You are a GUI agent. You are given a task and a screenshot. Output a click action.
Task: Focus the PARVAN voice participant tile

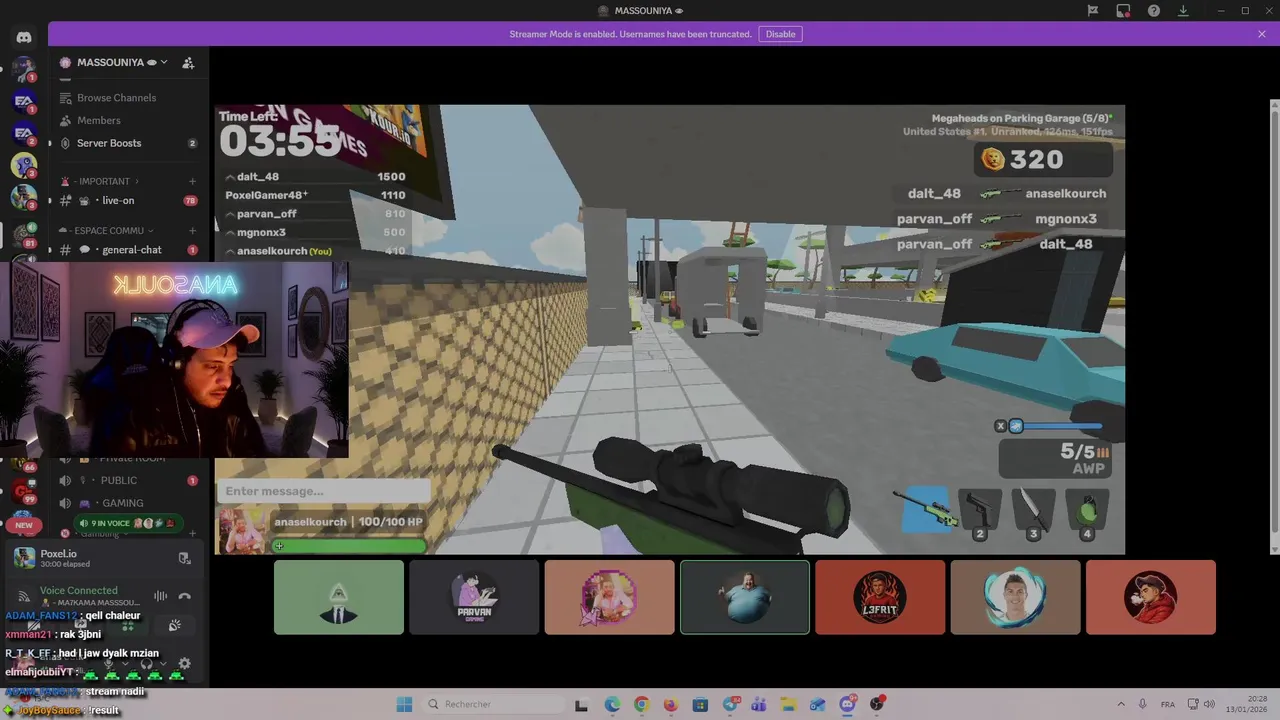coord(474,597)
